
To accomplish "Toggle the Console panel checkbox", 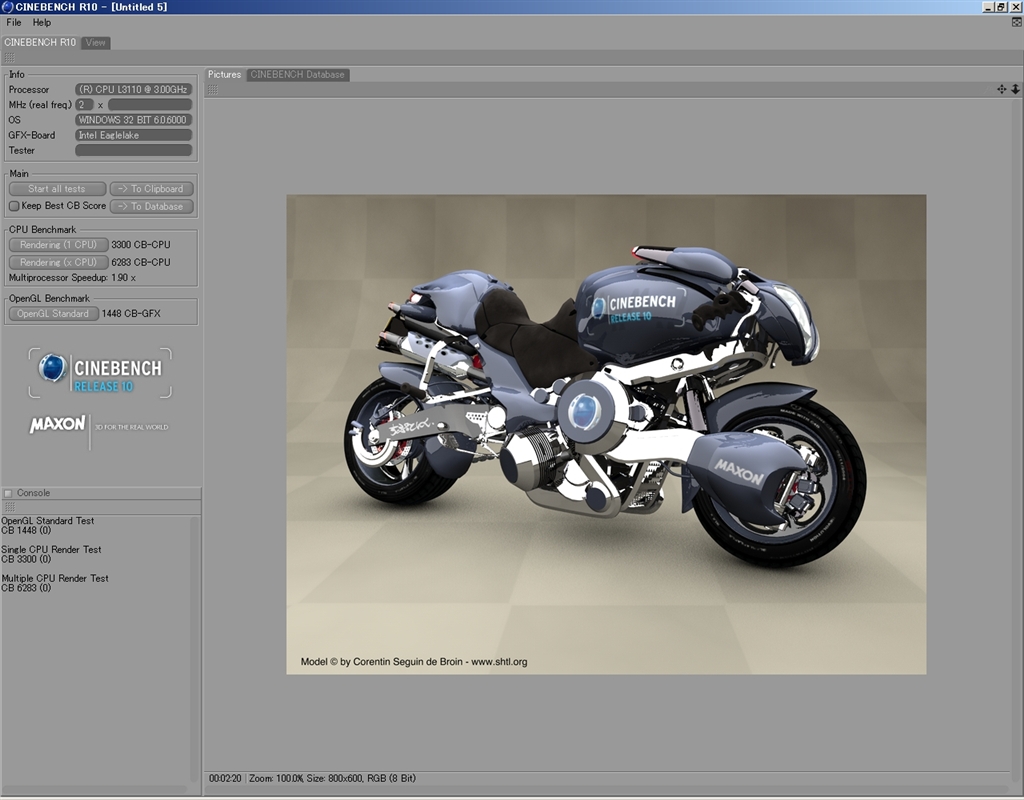I will [x=8, y=493].
